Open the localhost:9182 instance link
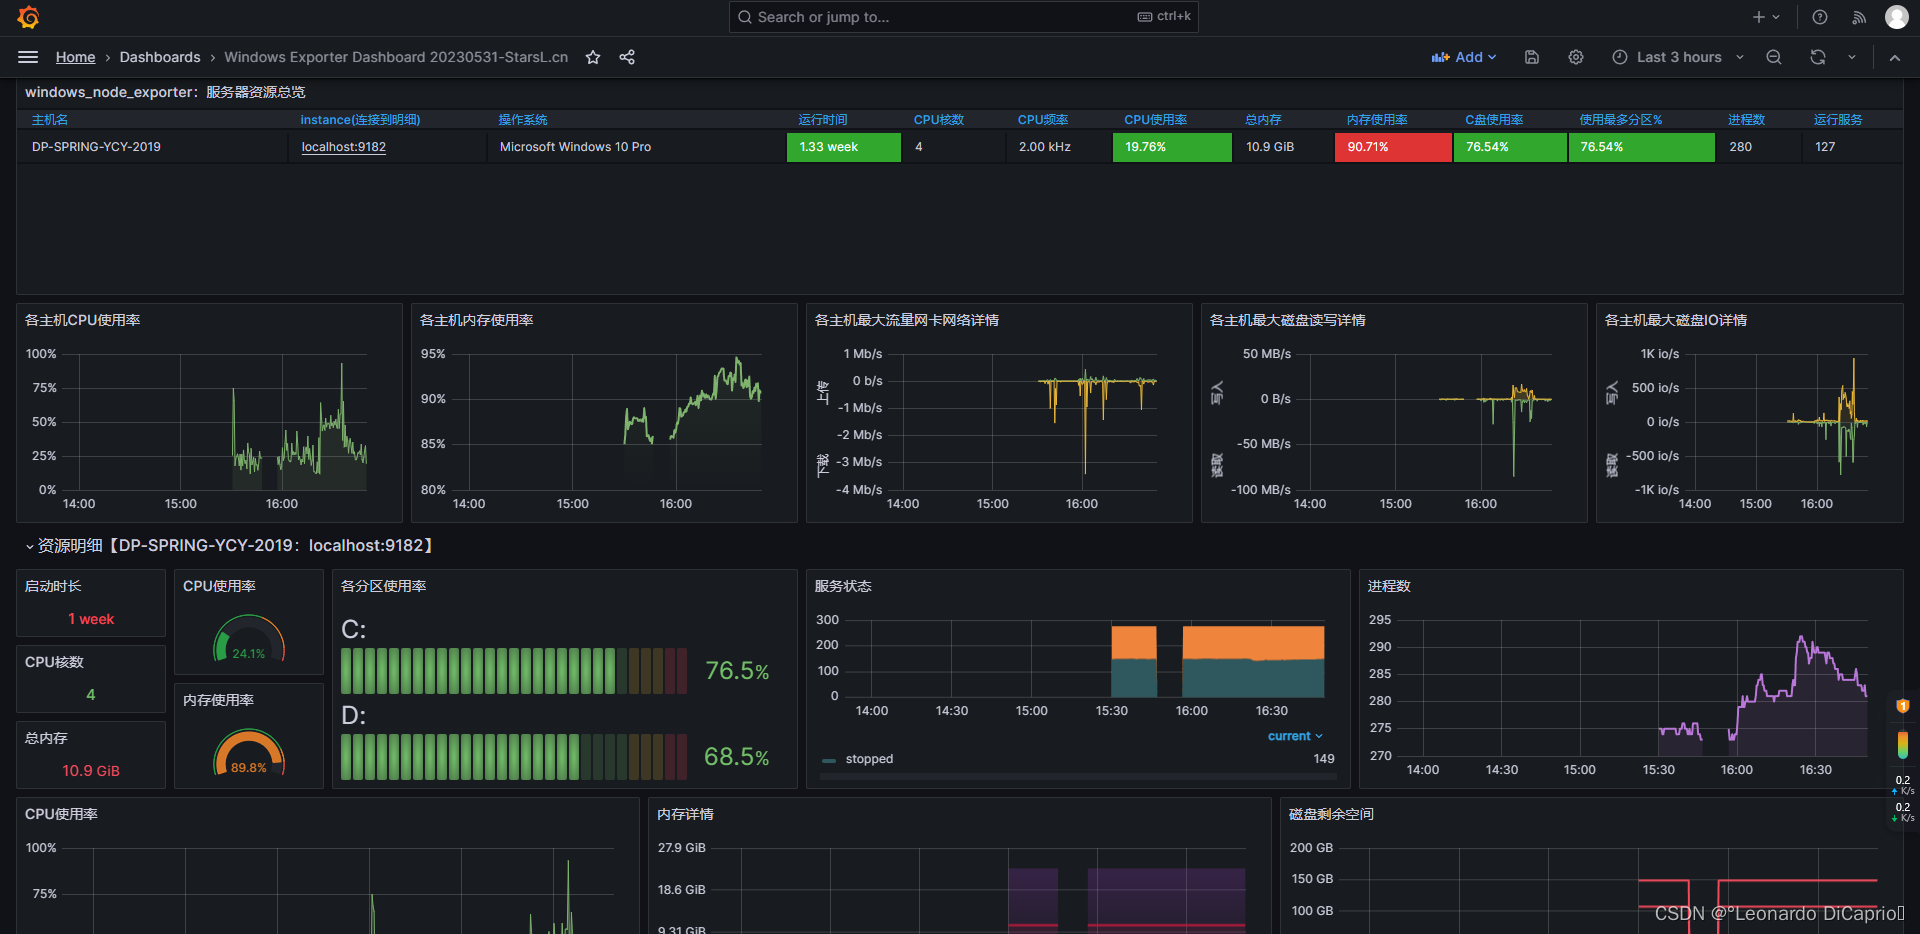 pyautogui.click(x=343, y=146)
